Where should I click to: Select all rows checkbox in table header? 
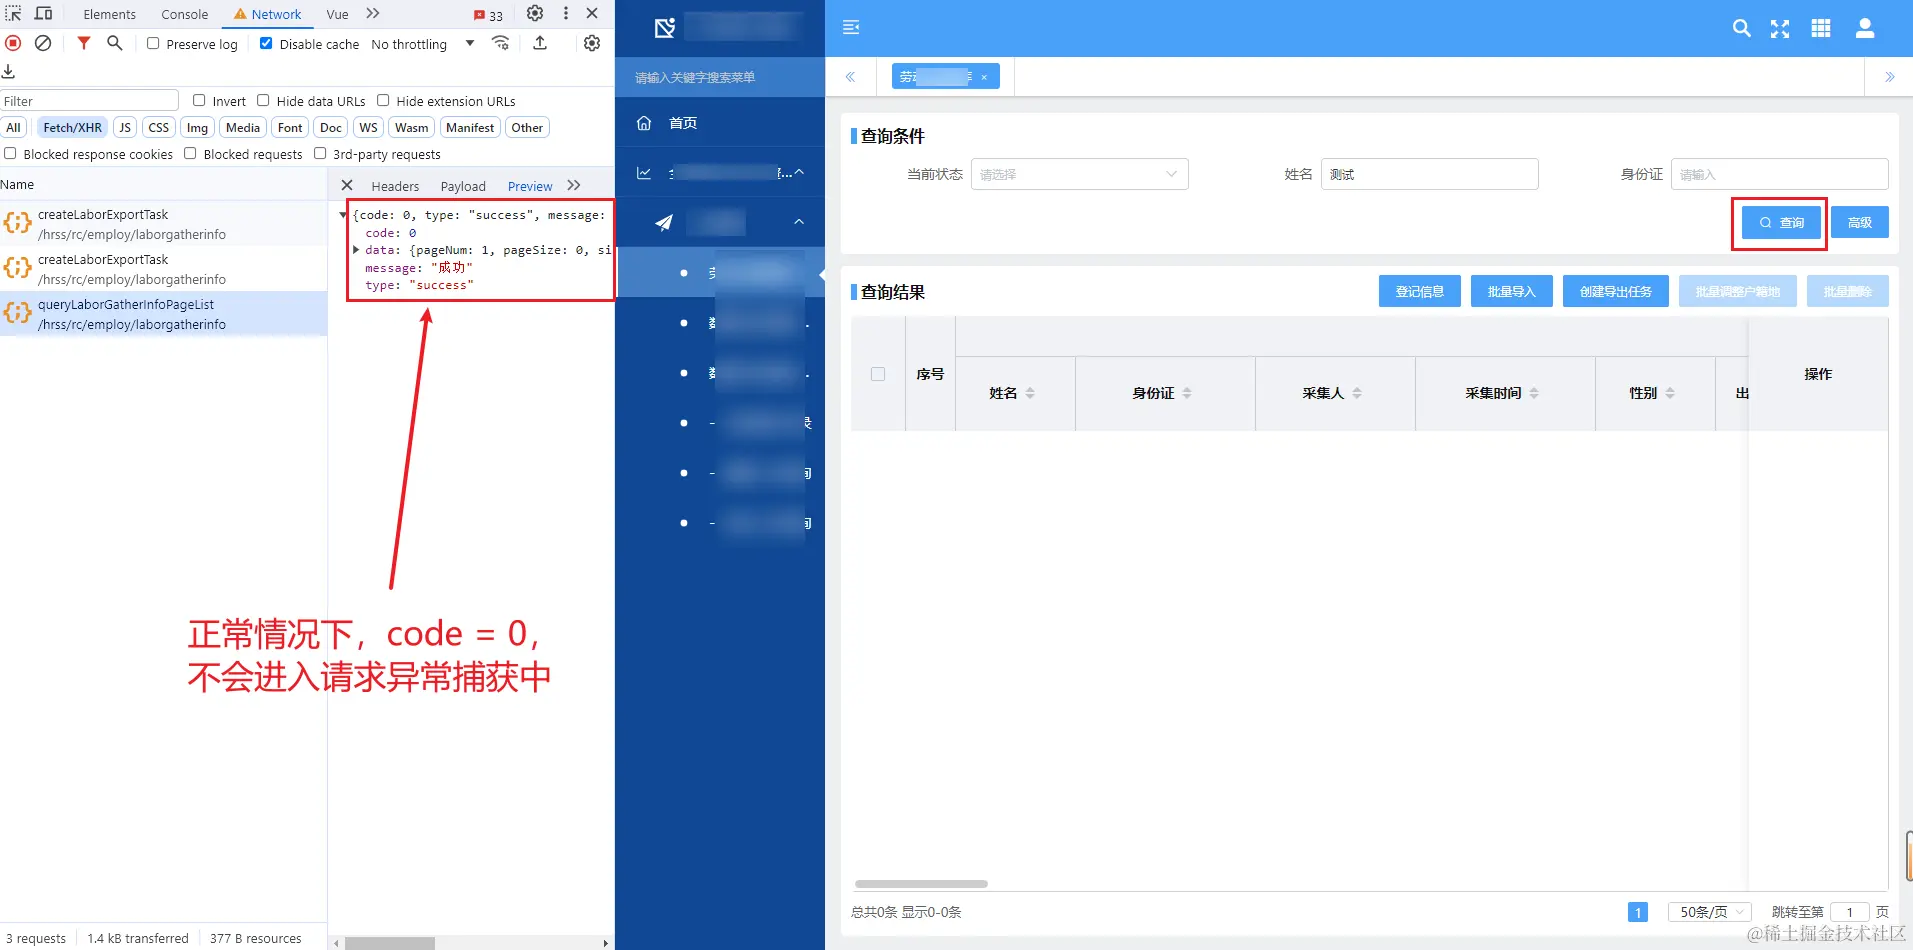pyautogui.click(x=878, y=374)
